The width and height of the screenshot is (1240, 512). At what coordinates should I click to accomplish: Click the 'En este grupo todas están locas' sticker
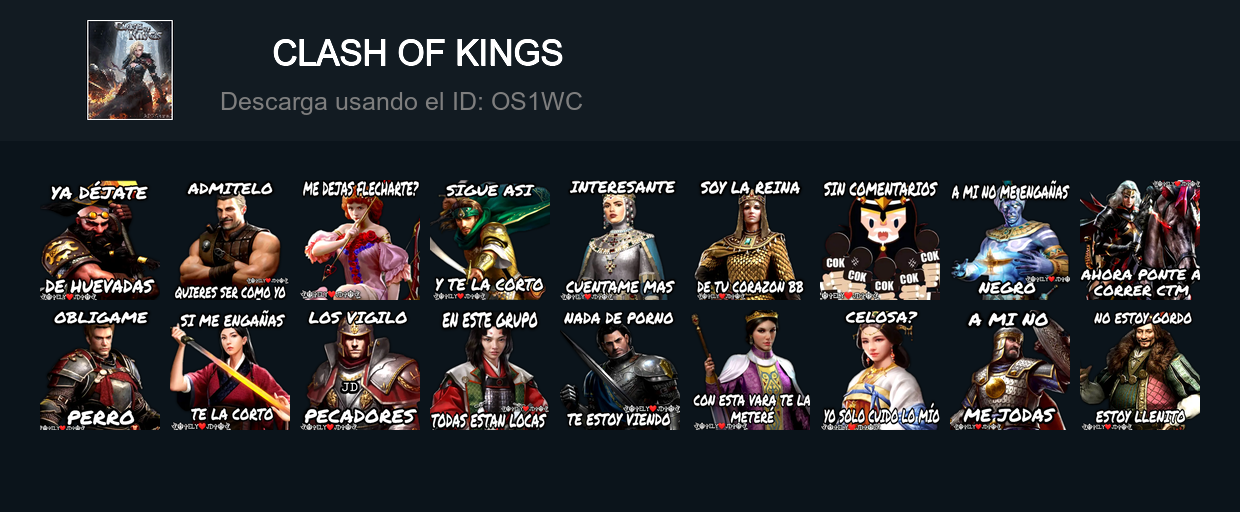490,370
